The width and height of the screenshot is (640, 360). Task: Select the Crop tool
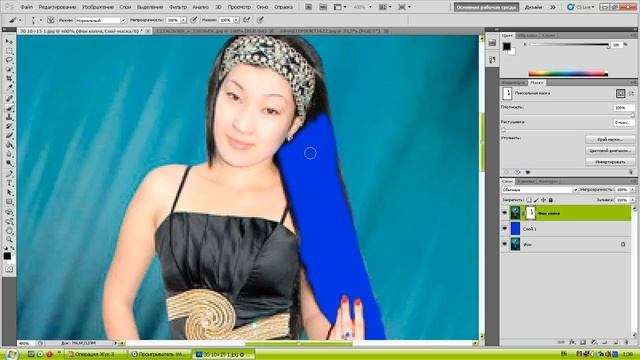coord(9,78)
